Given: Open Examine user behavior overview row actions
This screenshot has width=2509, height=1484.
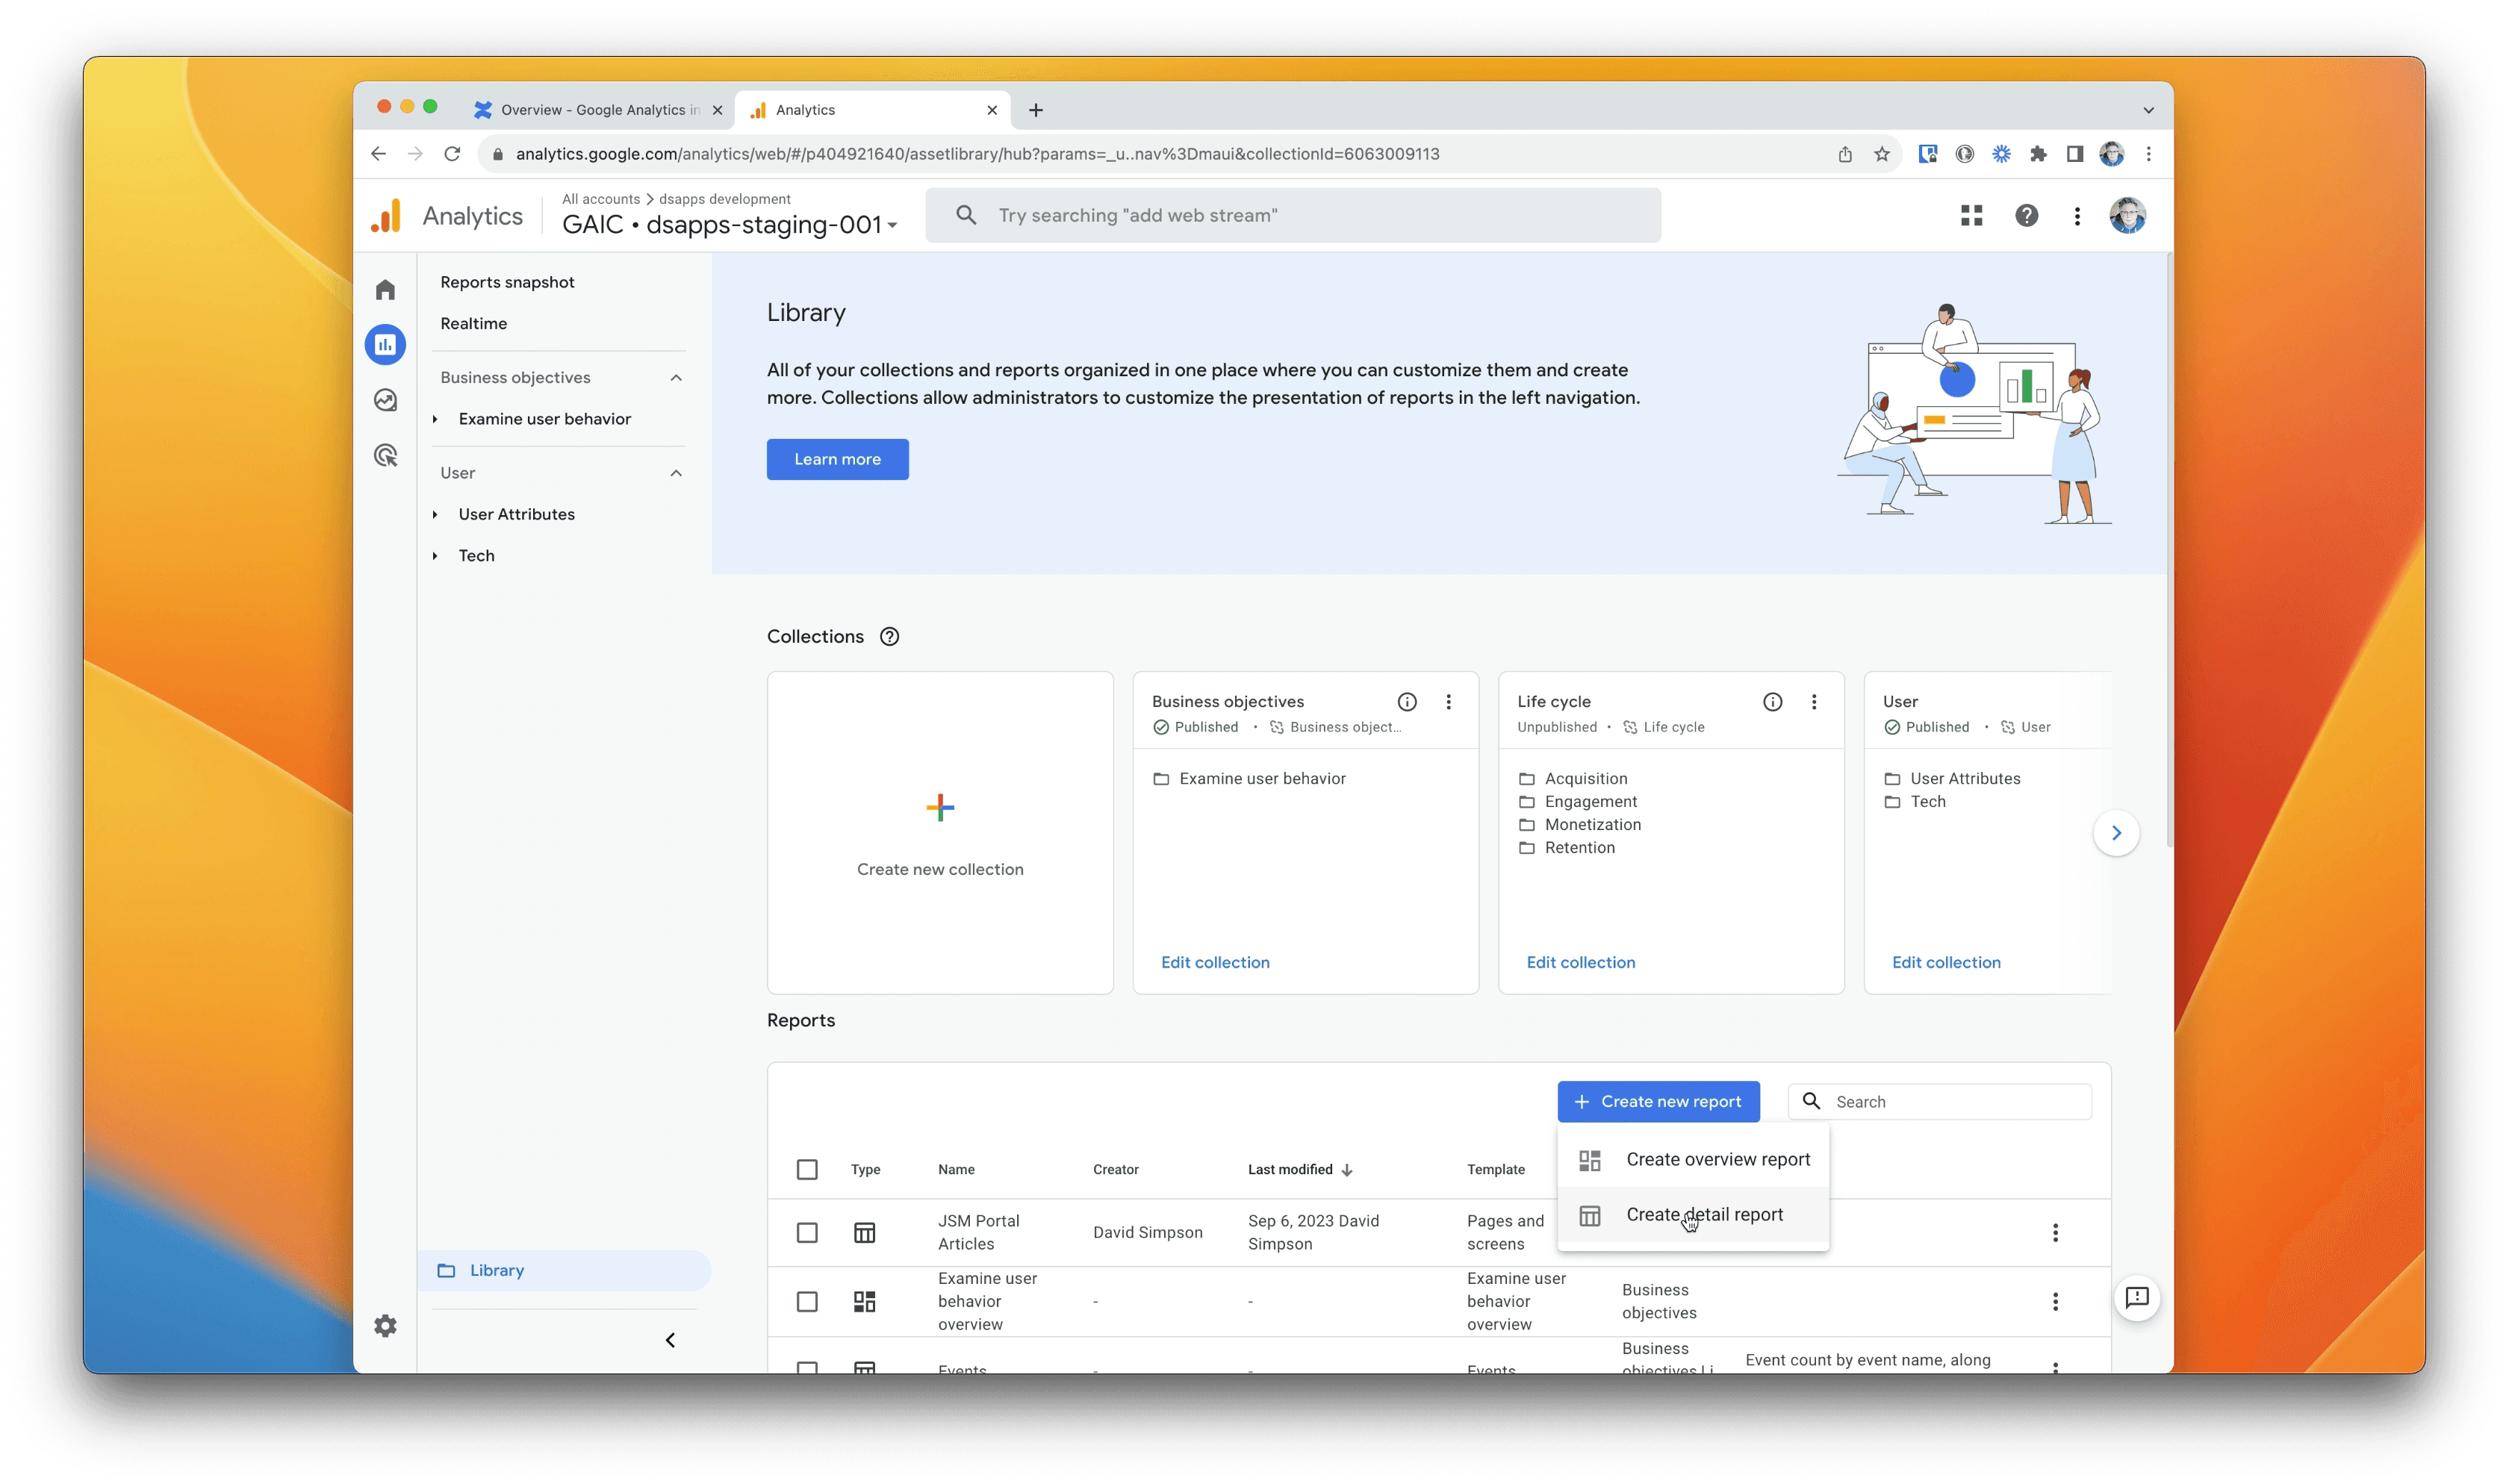Looking at the screenshot, I should (2055, 1302).
